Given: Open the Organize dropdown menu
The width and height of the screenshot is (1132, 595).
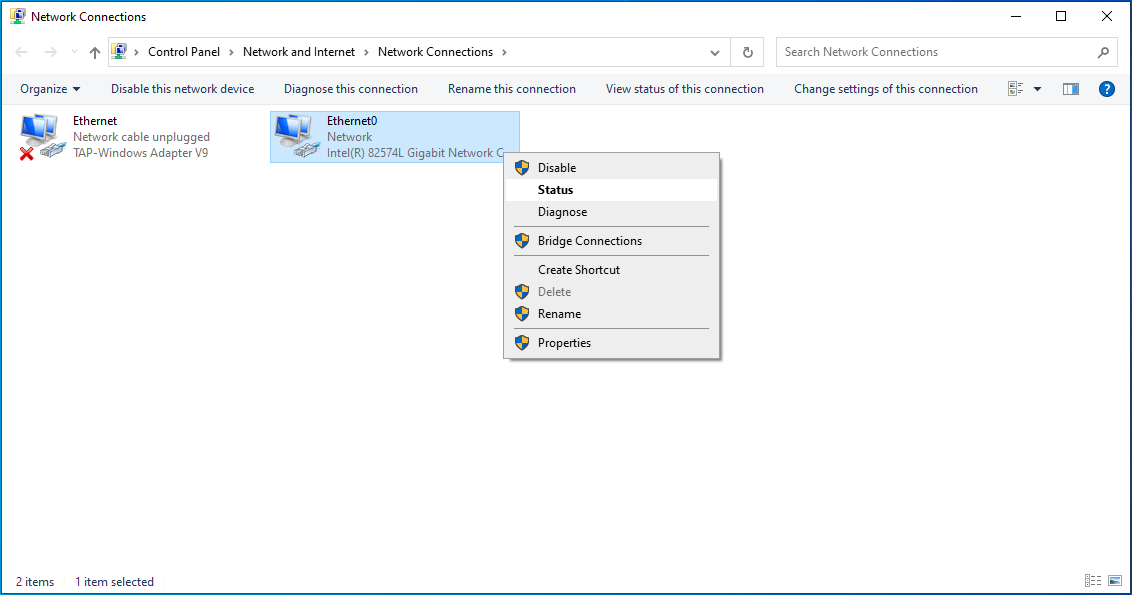Looking at the screenshot, I should coord(50,89).
